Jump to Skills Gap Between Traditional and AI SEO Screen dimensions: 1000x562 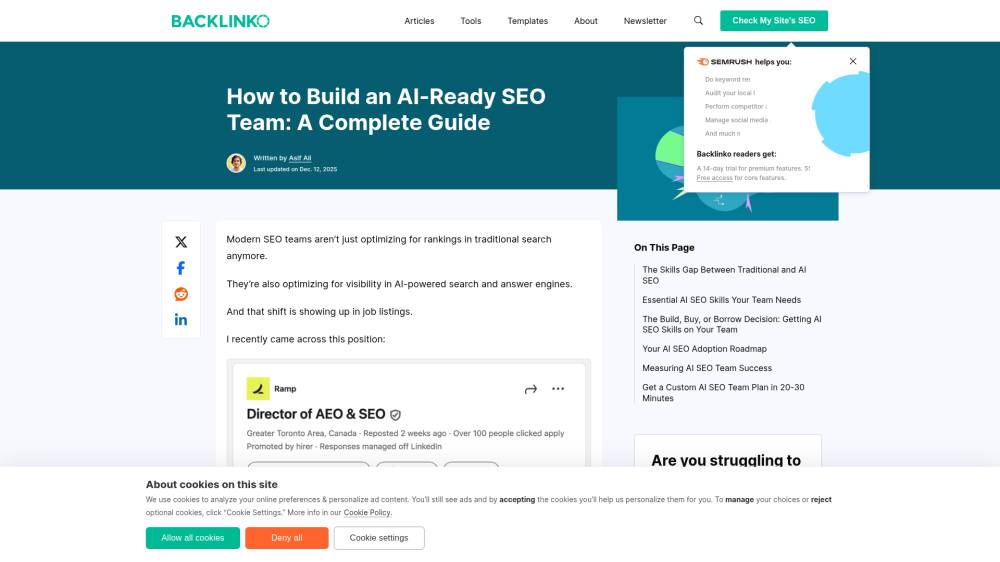tap(724, 275)
